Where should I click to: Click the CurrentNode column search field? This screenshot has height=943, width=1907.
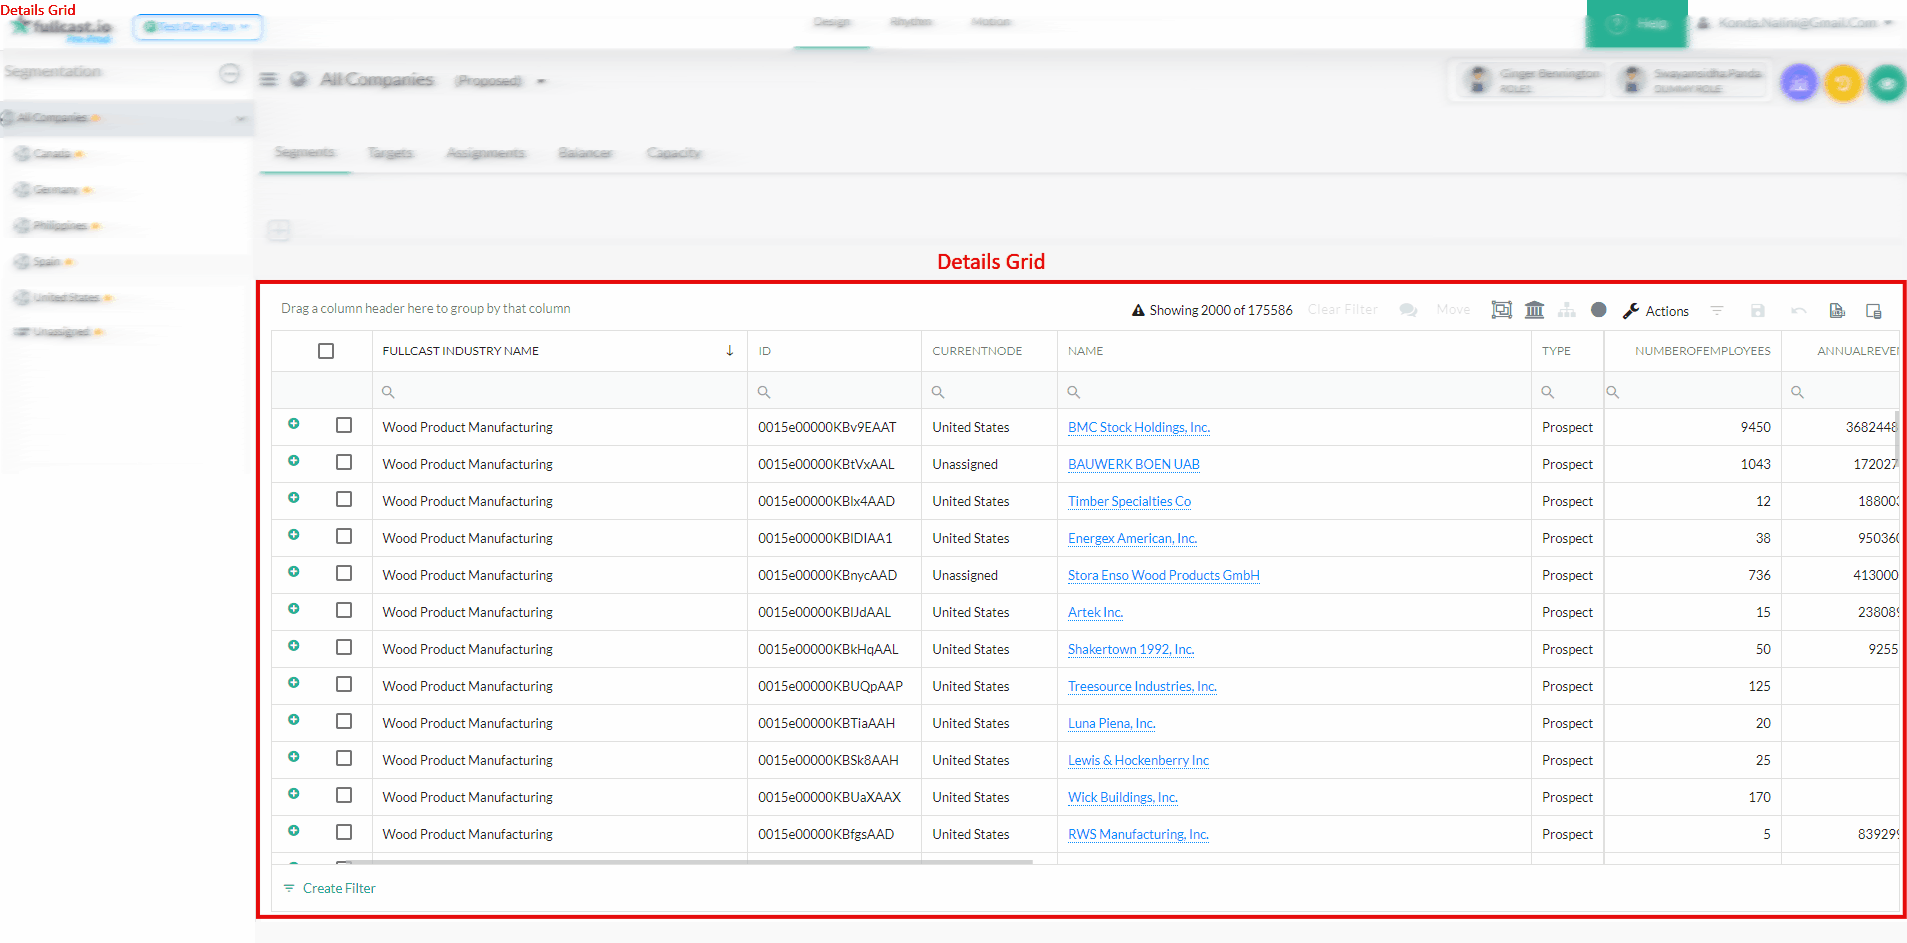click(x=989, y=392)
